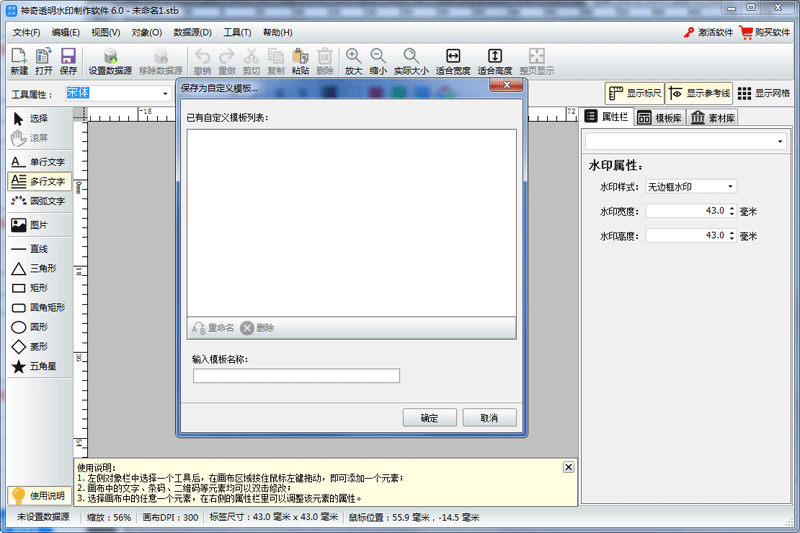Open the 文件(F) menu
This screenshot has width=800, height=533.
(x=27, y=33)
